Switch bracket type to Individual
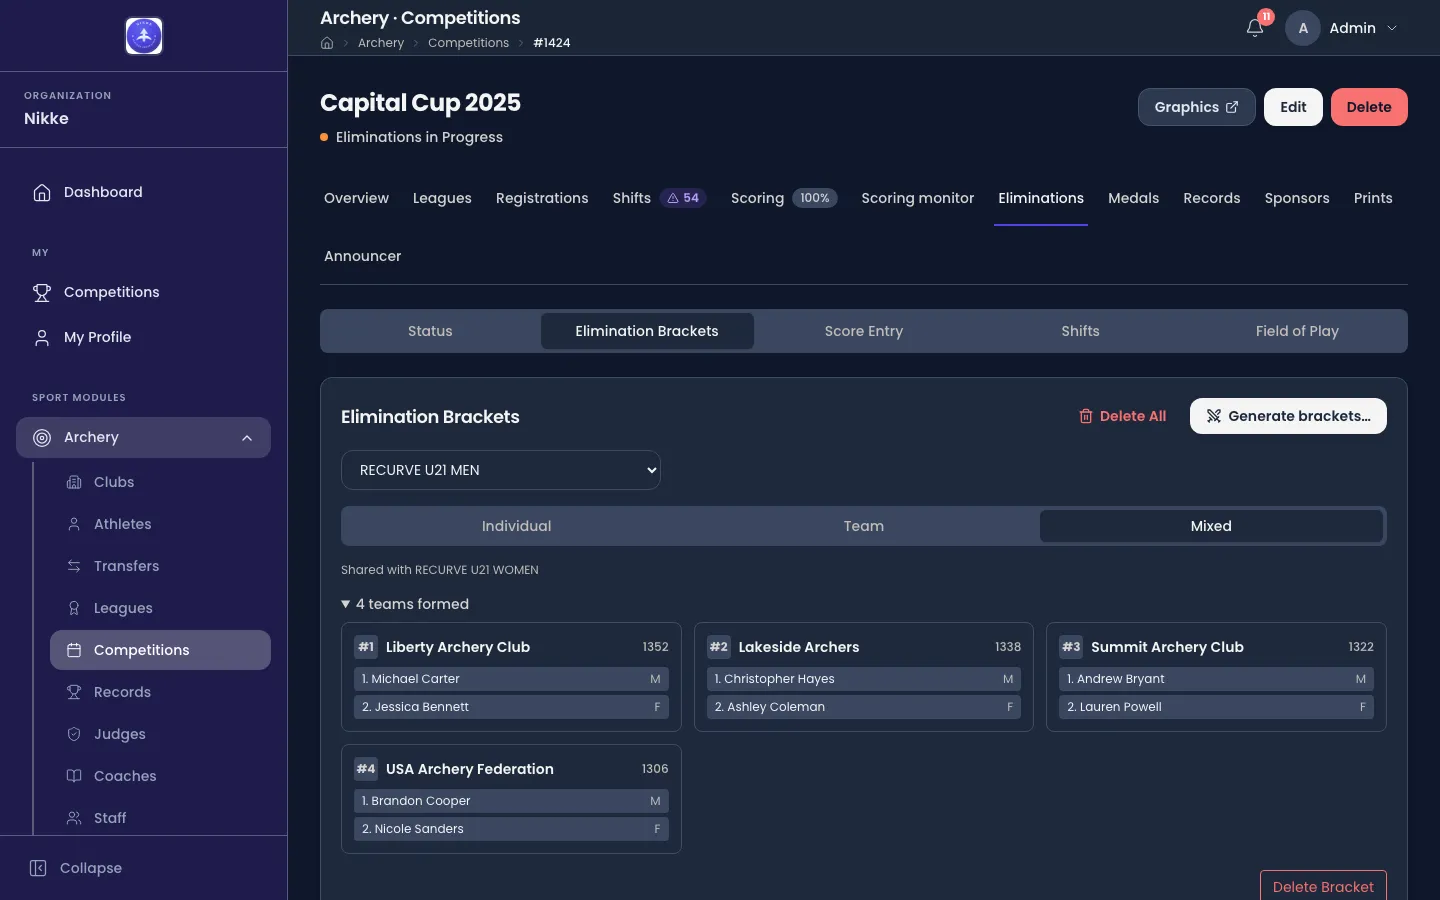The height and width of the screenshot is (900, 1440). coord(516,526)
